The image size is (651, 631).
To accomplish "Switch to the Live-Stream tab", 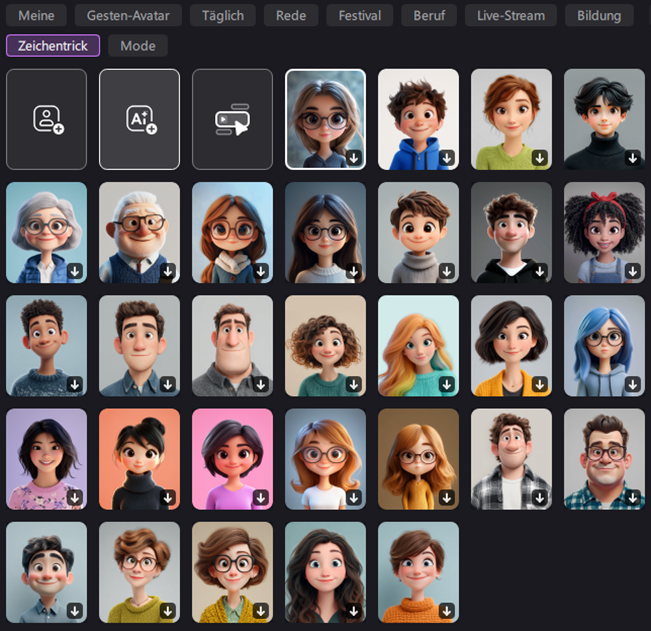I will pos(510,16).
